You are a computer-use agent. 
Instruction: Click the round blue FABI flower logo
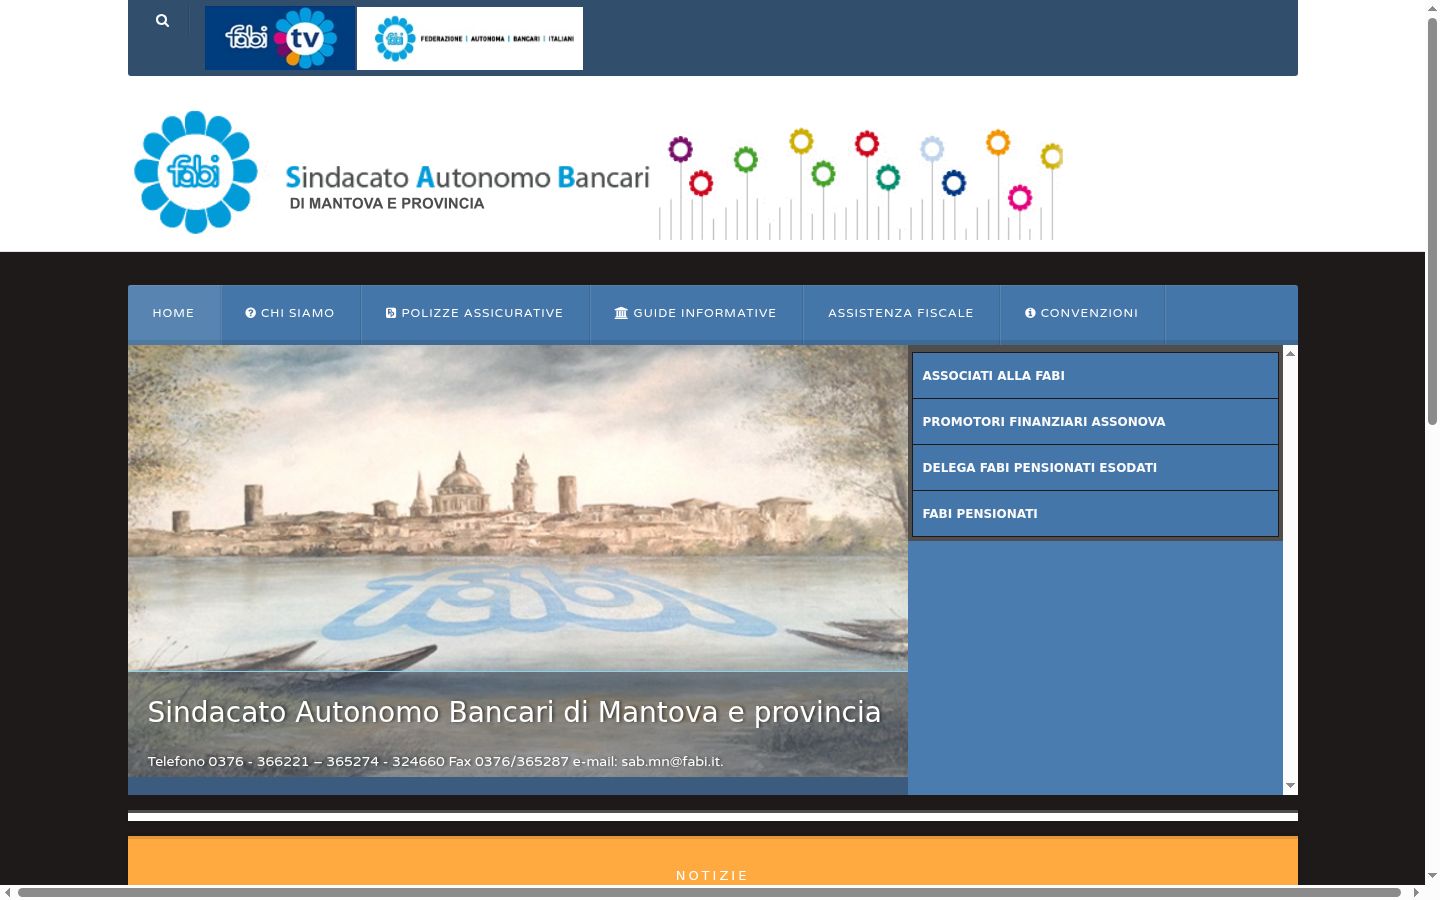196,172
